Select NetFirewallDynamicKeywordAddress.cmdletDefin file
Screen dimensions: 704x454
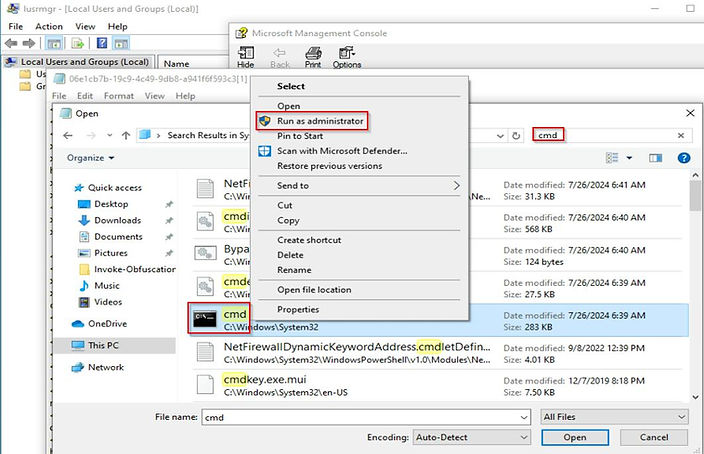click(x=441, y=353)
